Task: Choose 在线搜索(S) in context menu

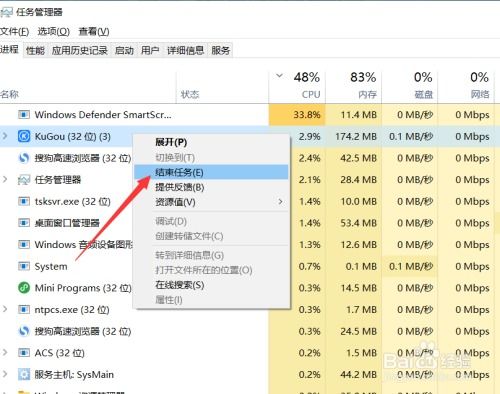Action: click(x=211, y=285)
